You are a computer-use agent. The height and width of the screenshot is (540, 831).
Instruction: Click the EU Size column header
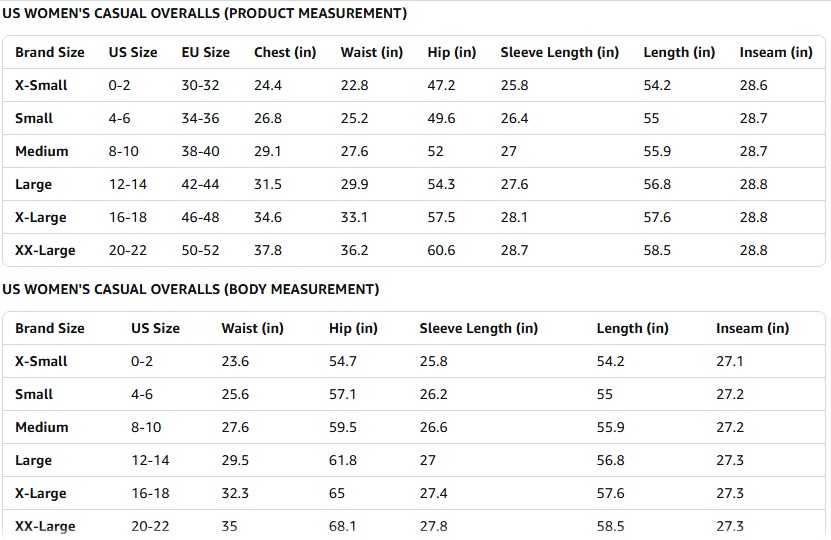(x=205, y=52)
